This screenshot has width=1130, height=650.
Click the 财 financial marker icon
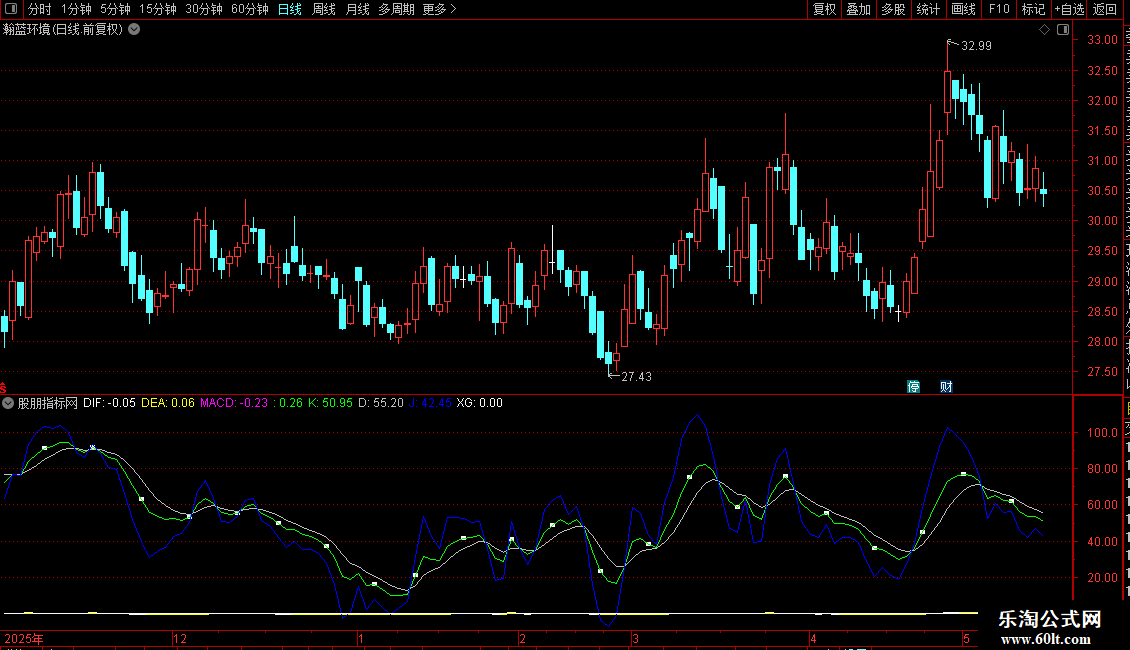coord(946,387)
